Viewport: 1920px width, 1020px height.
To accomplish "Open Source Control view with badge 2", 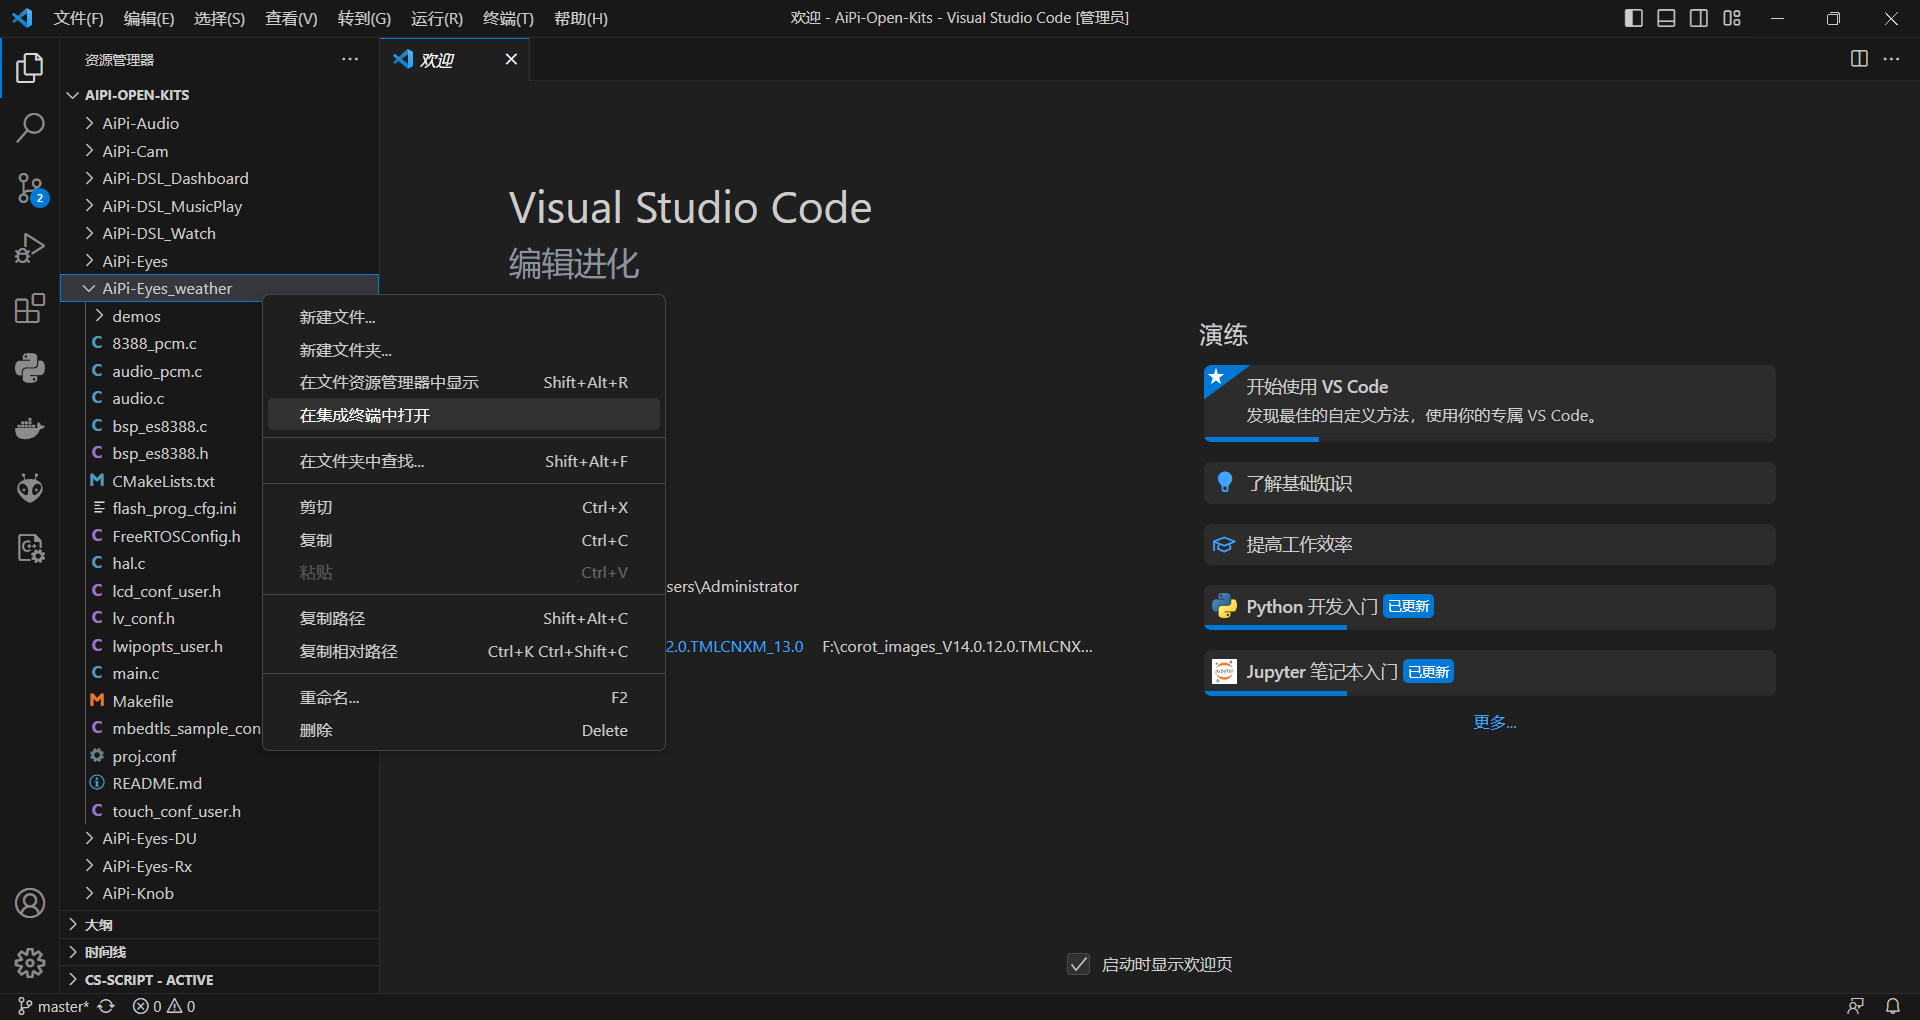I will point(30,188).
